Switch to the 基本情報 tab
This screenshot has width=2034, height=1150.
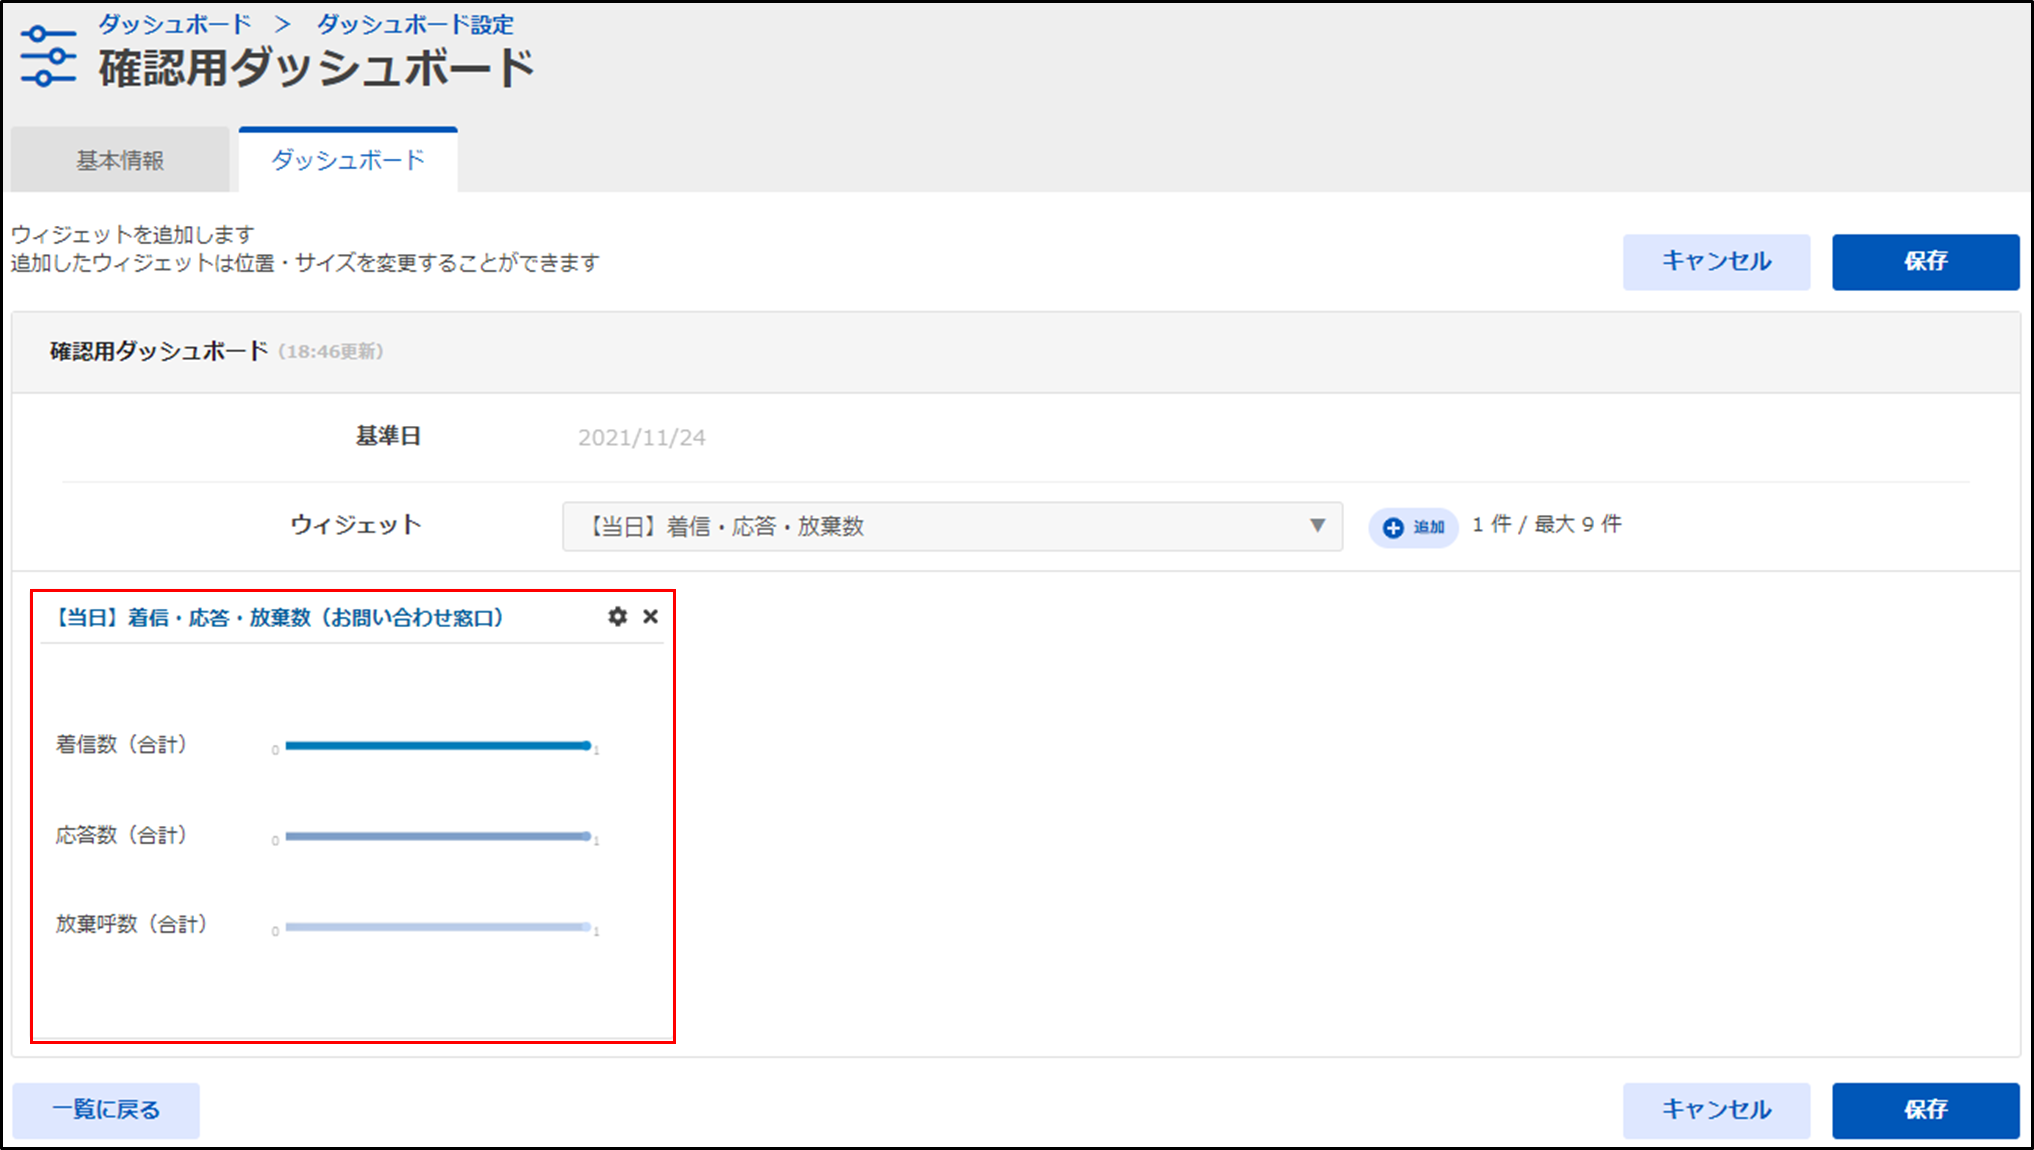pyautogui.click(x=120, y=160)
